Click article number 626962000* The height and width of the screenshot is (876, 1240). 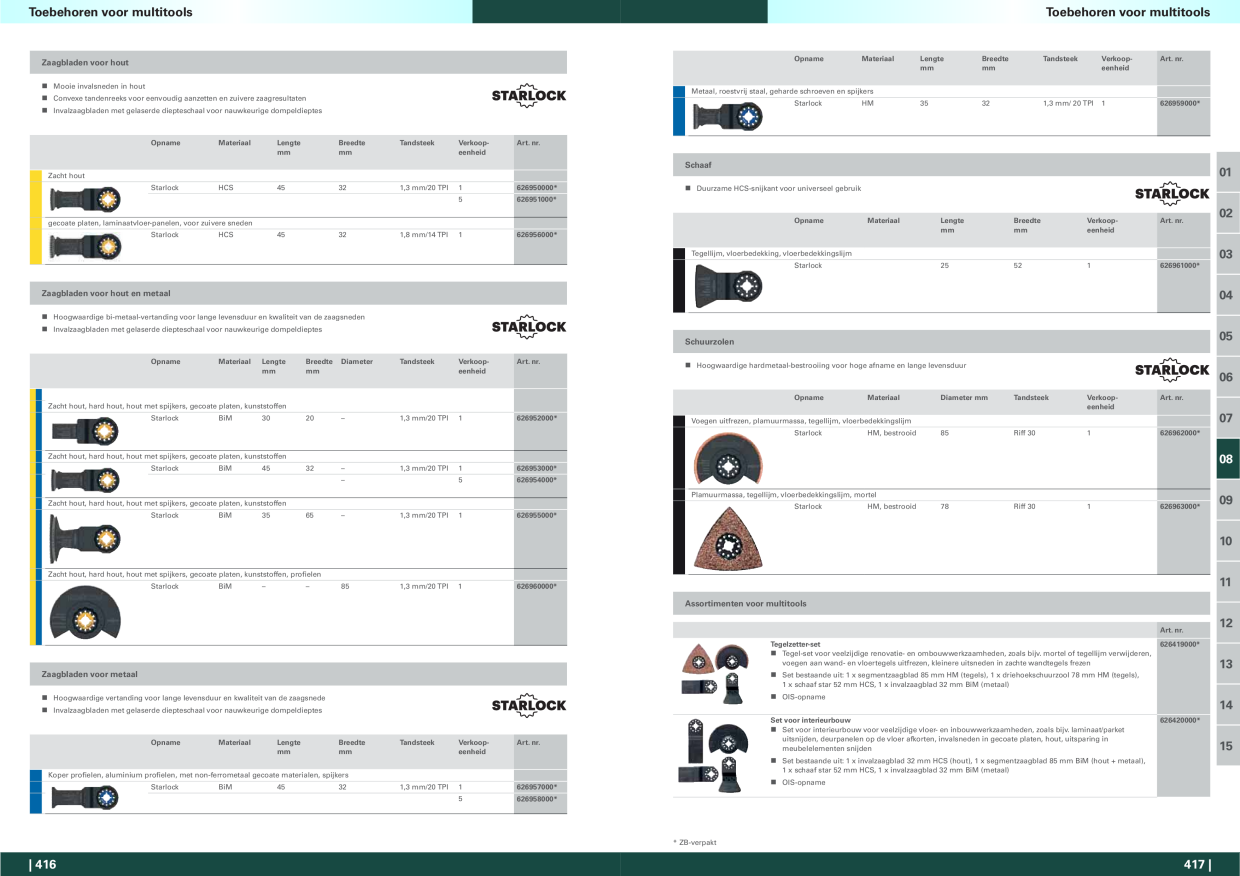click(x=1179, y=433)
